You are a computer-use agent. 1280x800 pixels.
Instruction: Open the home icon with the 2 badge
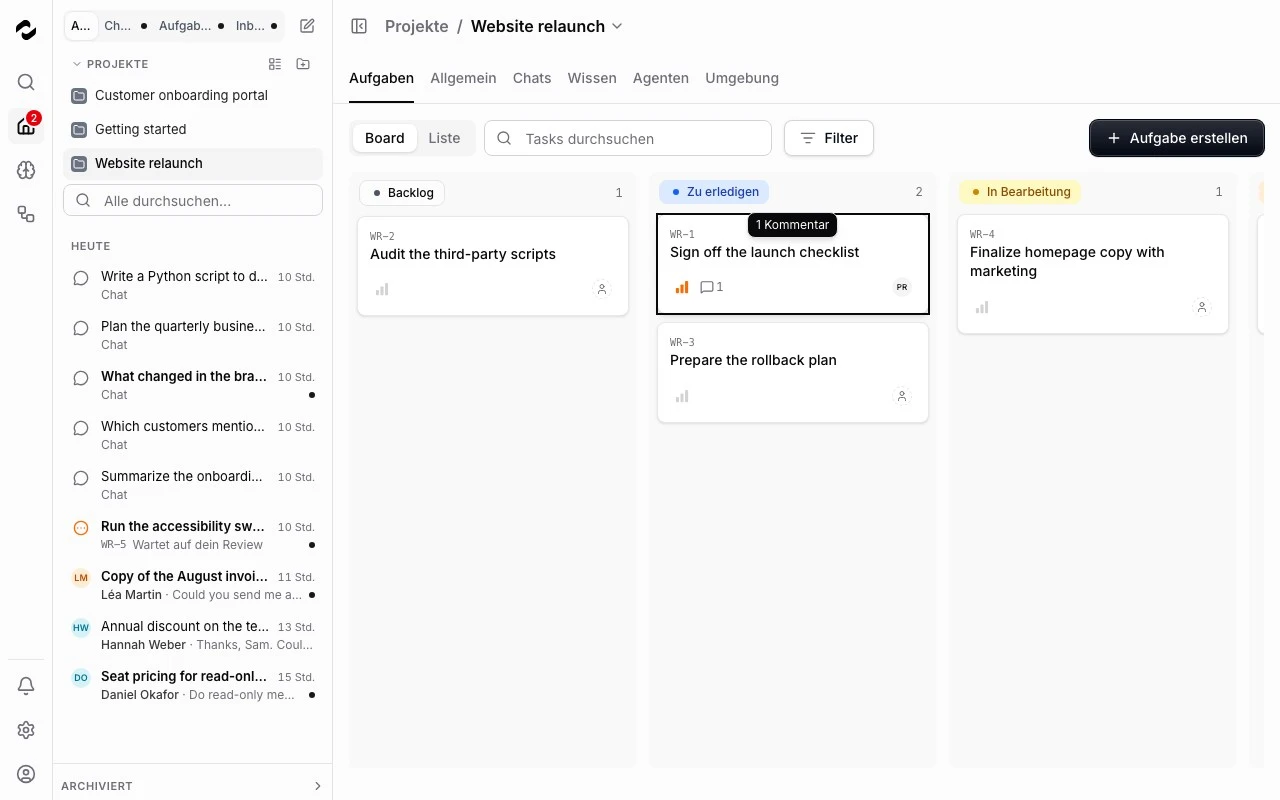(26, 126)
